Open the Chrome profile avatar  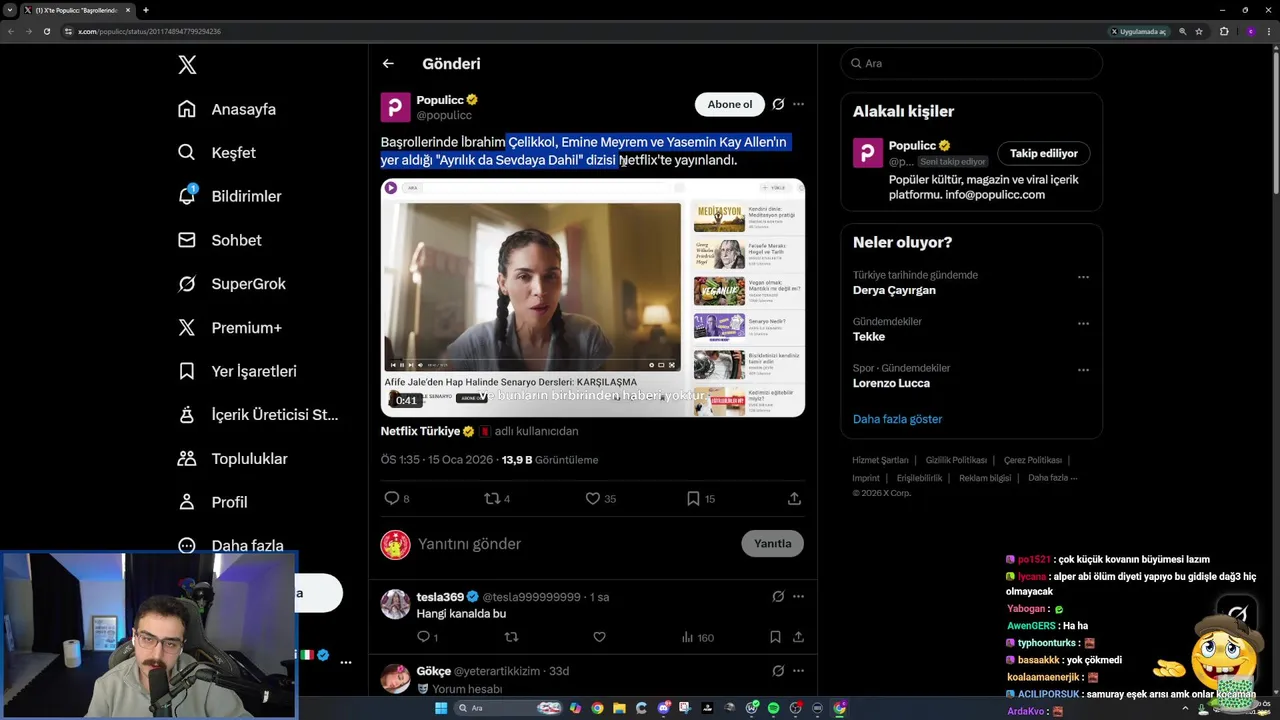click(1250, 31)
